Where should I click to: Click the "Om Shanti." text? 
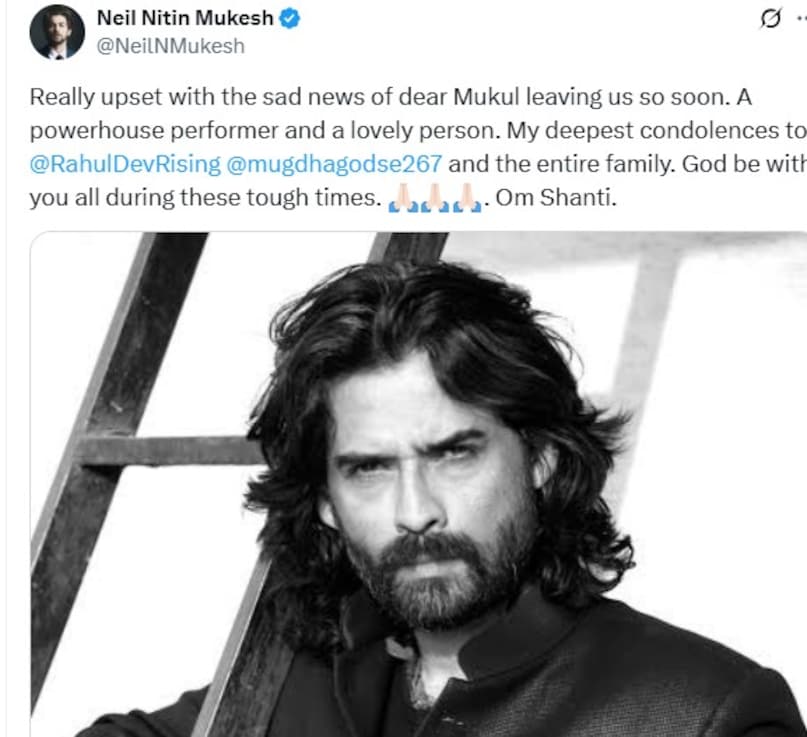tap(556, 198)
